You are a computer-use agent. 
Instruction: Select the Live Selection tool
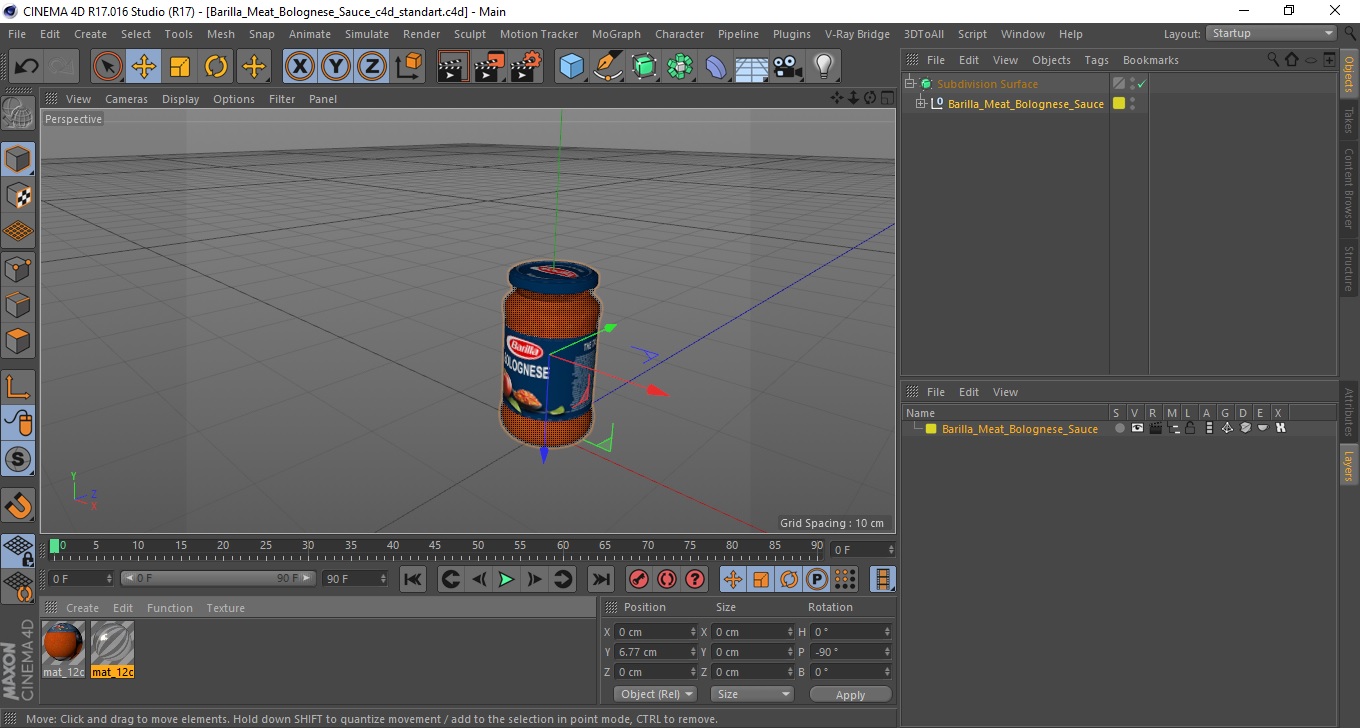pos(108,67)
